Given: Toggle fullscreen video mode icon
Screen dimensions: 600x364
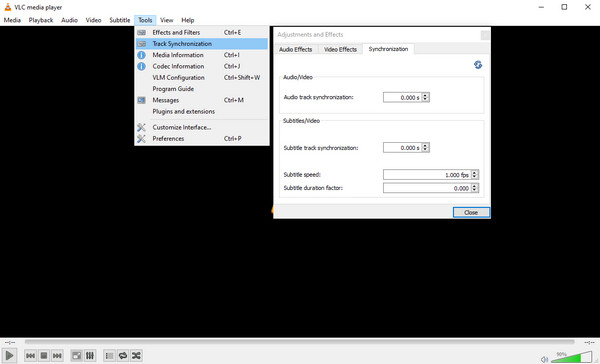Looking at the screenshot, I should 77,356.
